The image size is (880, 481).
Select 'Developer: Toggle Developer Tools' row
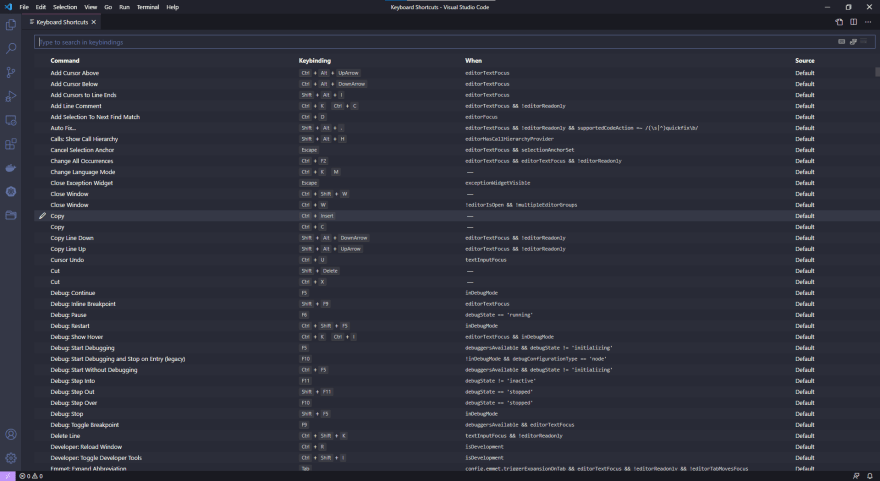click(x=454, y=458)
